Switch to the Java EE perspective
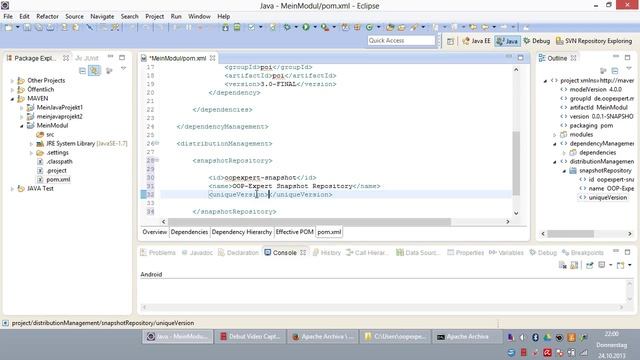 [x=476, y=41]
